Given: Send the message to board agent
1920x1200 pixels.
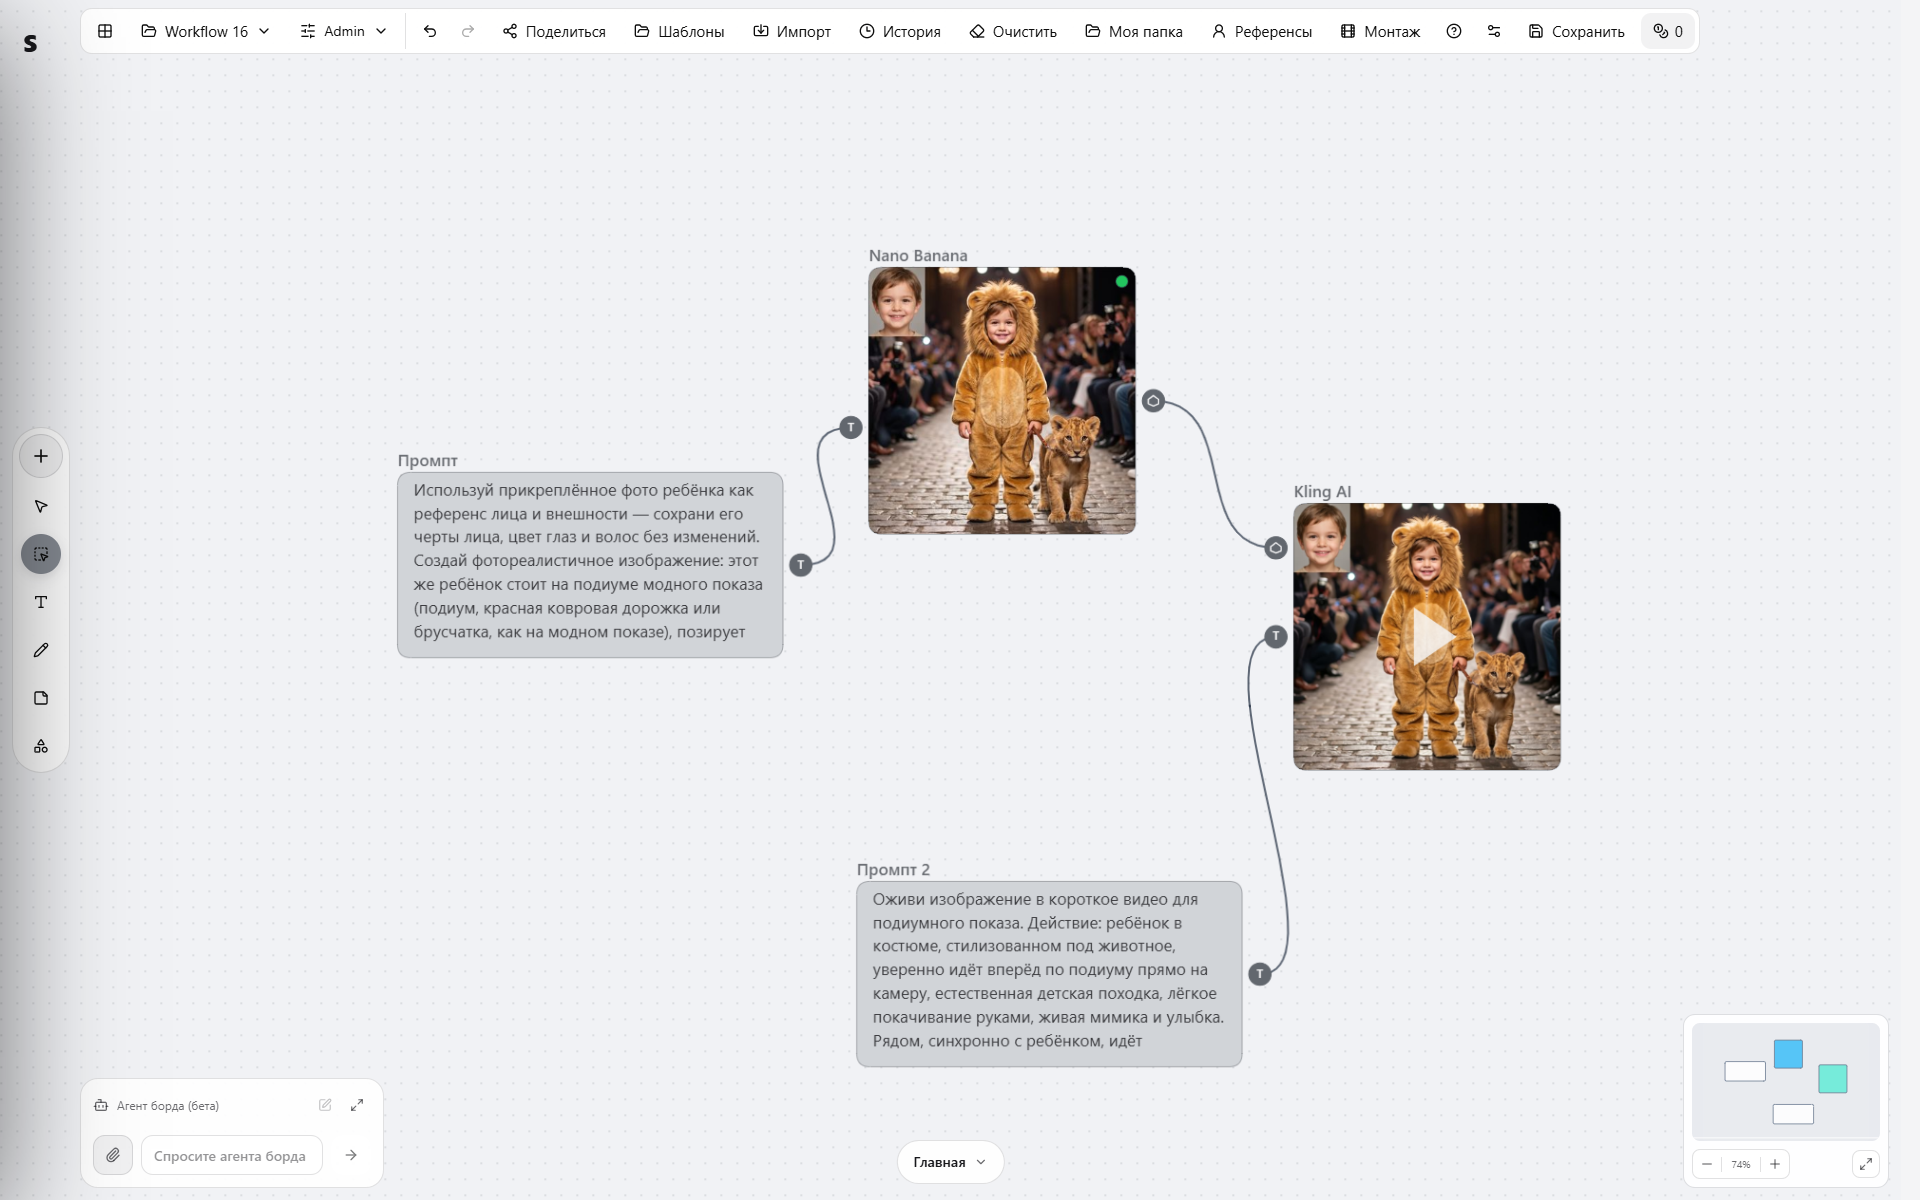Looking at the screenshot, I should coord(351,1155).
